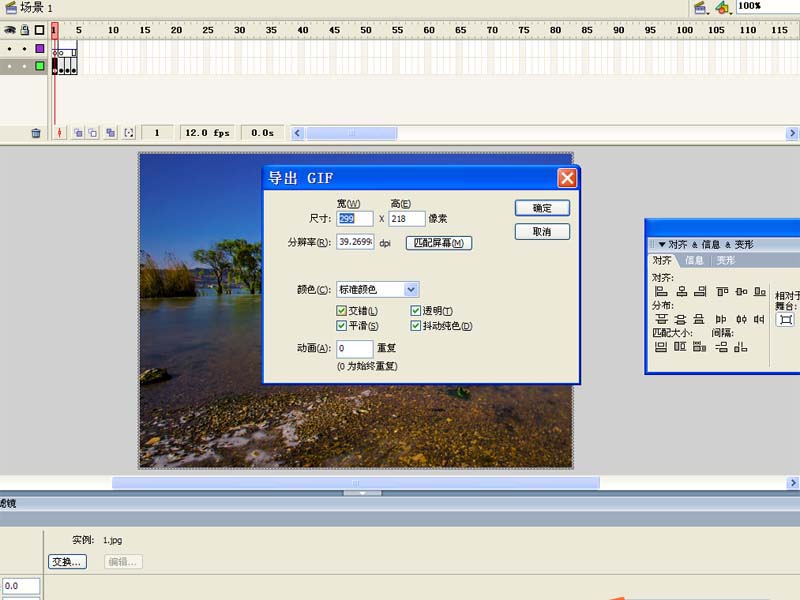Click the 高(E) height input field
The height and width of the screenshot is (600, 800).
tap(407, 219)
